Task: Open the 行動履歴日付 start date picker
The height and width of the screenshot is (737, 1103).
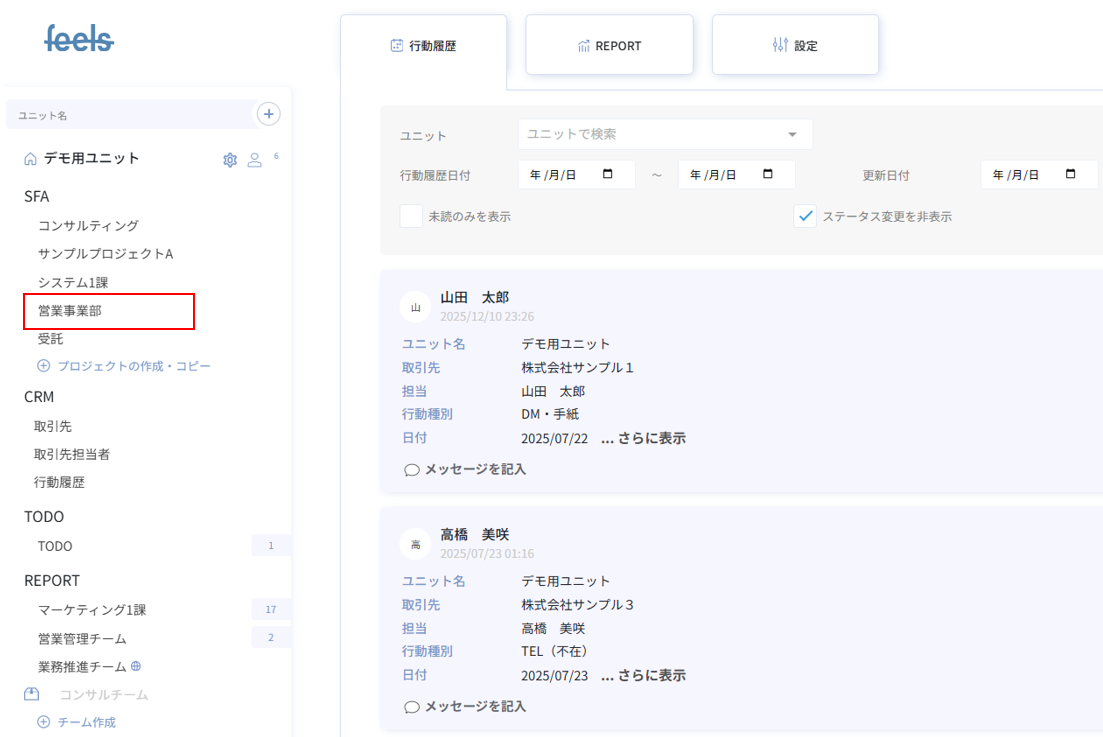Action: pos(608,175)
